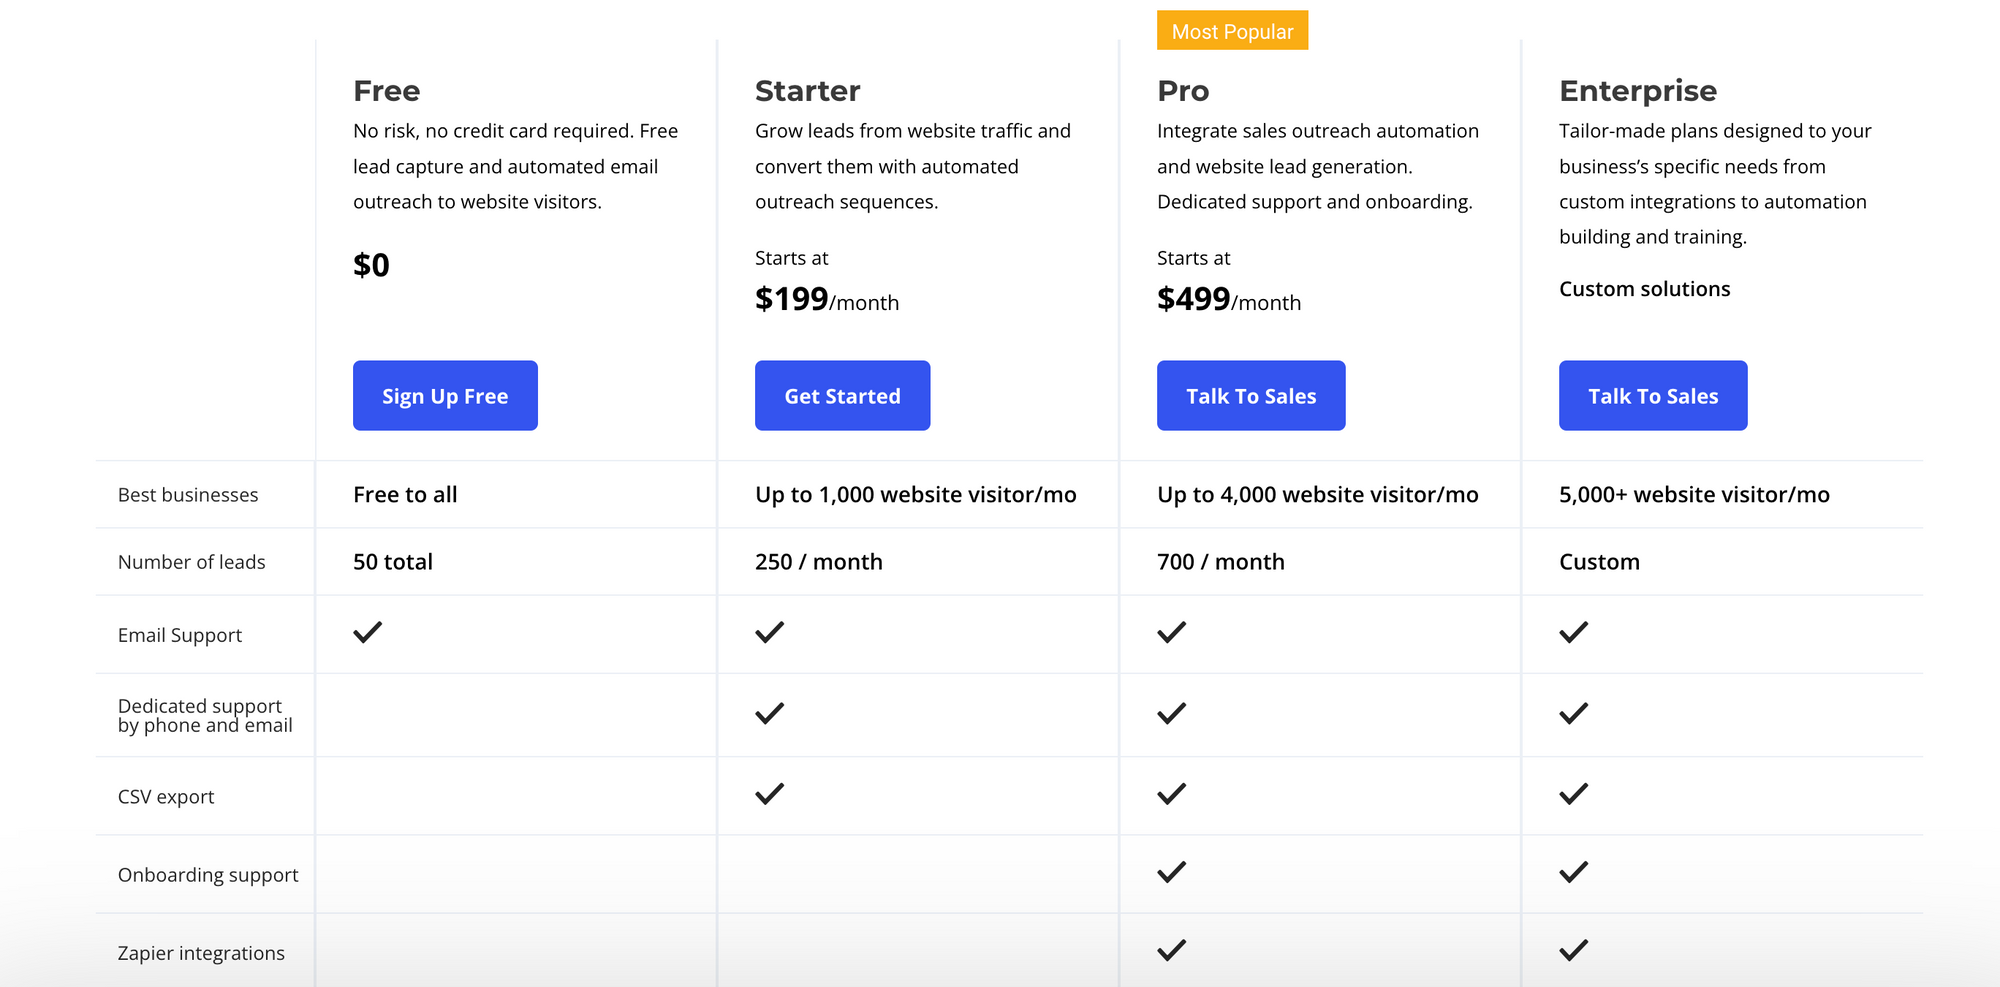Click the Number of leads row label
This screenshot has width=2000, height=987.
coord(192,562)
